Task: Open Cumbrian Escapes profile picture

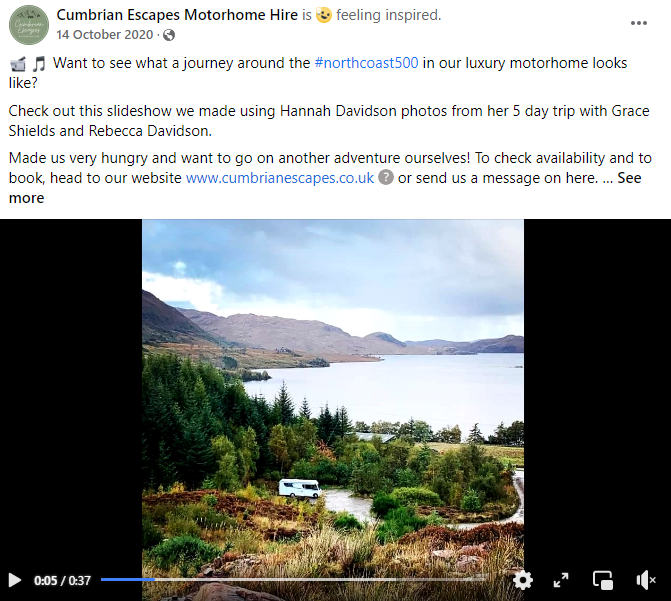Action: [29, 25]
